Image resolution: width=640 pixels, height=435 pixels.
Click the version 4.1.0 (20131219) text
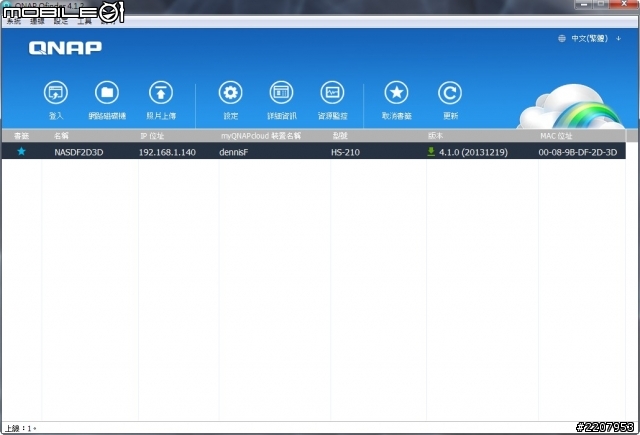click(x=473, y=152)
